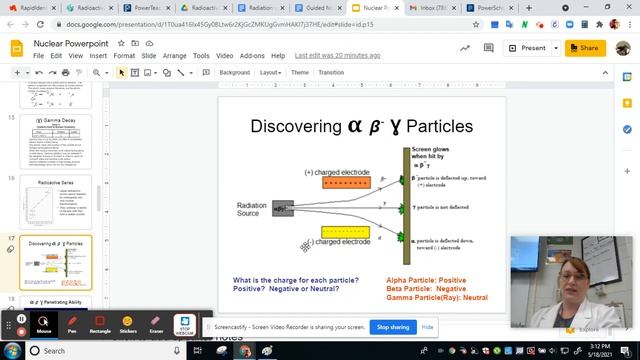Select the Text box tool
Viewport: 640px width, 360px height.
point(135,73)
